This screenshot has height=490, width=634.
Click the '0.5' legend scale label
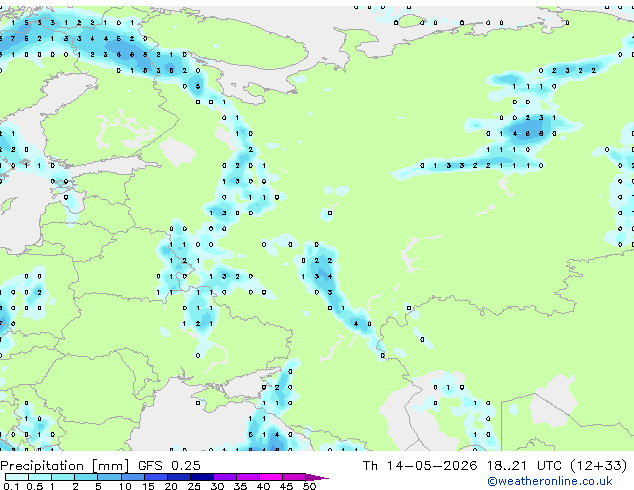pos(35,486)
